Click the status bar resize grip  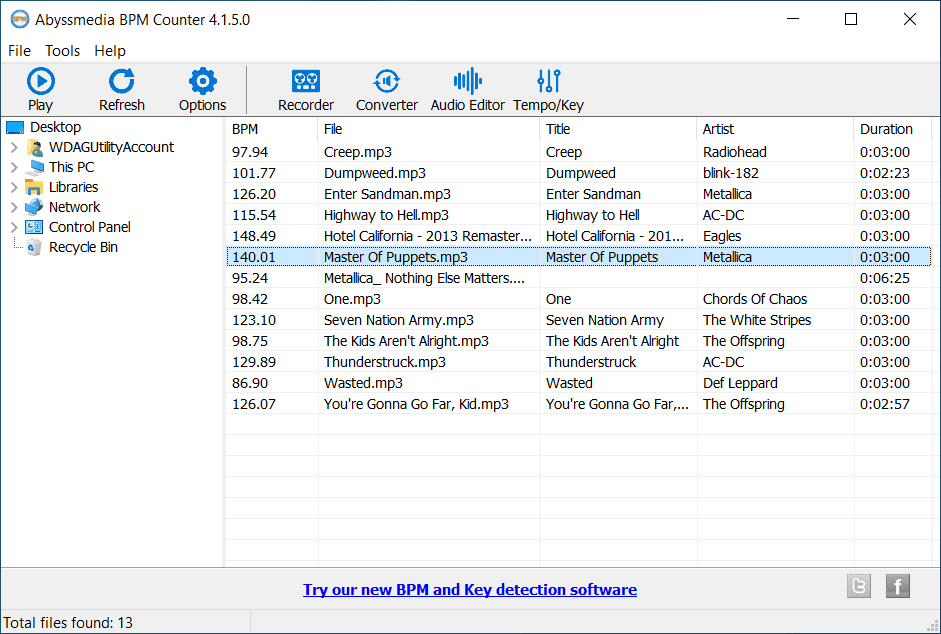point(934,626)
